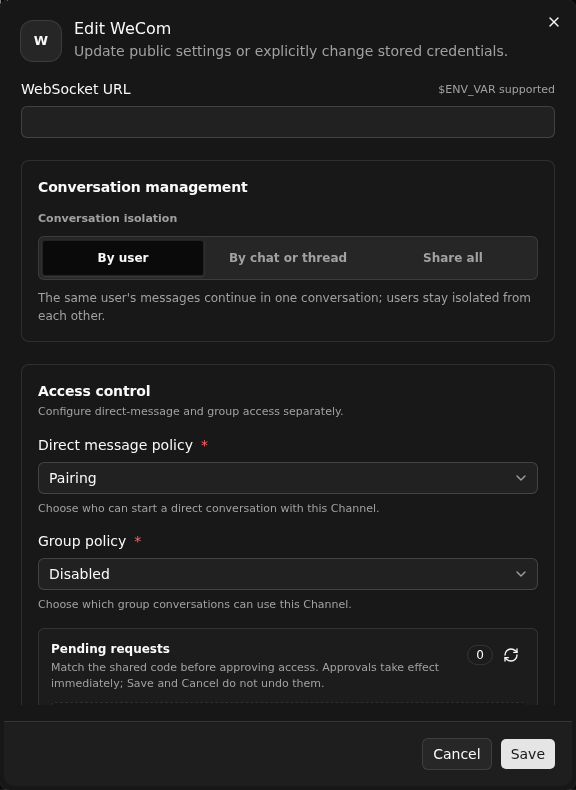The image size is (576, 790).
Task: Click the 'Pending requests' title
Action: point(110,648)
